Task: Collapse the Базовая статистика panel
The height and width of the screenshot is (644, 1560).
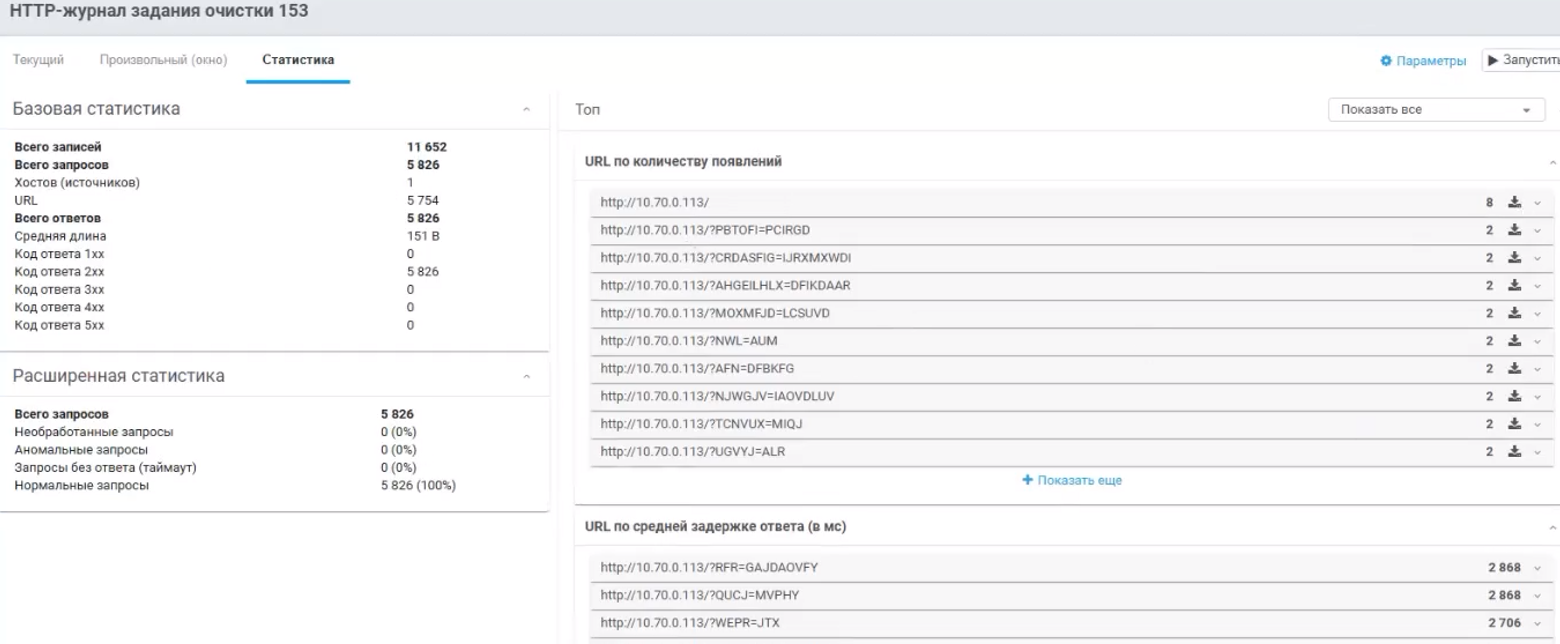Action: 527,110
